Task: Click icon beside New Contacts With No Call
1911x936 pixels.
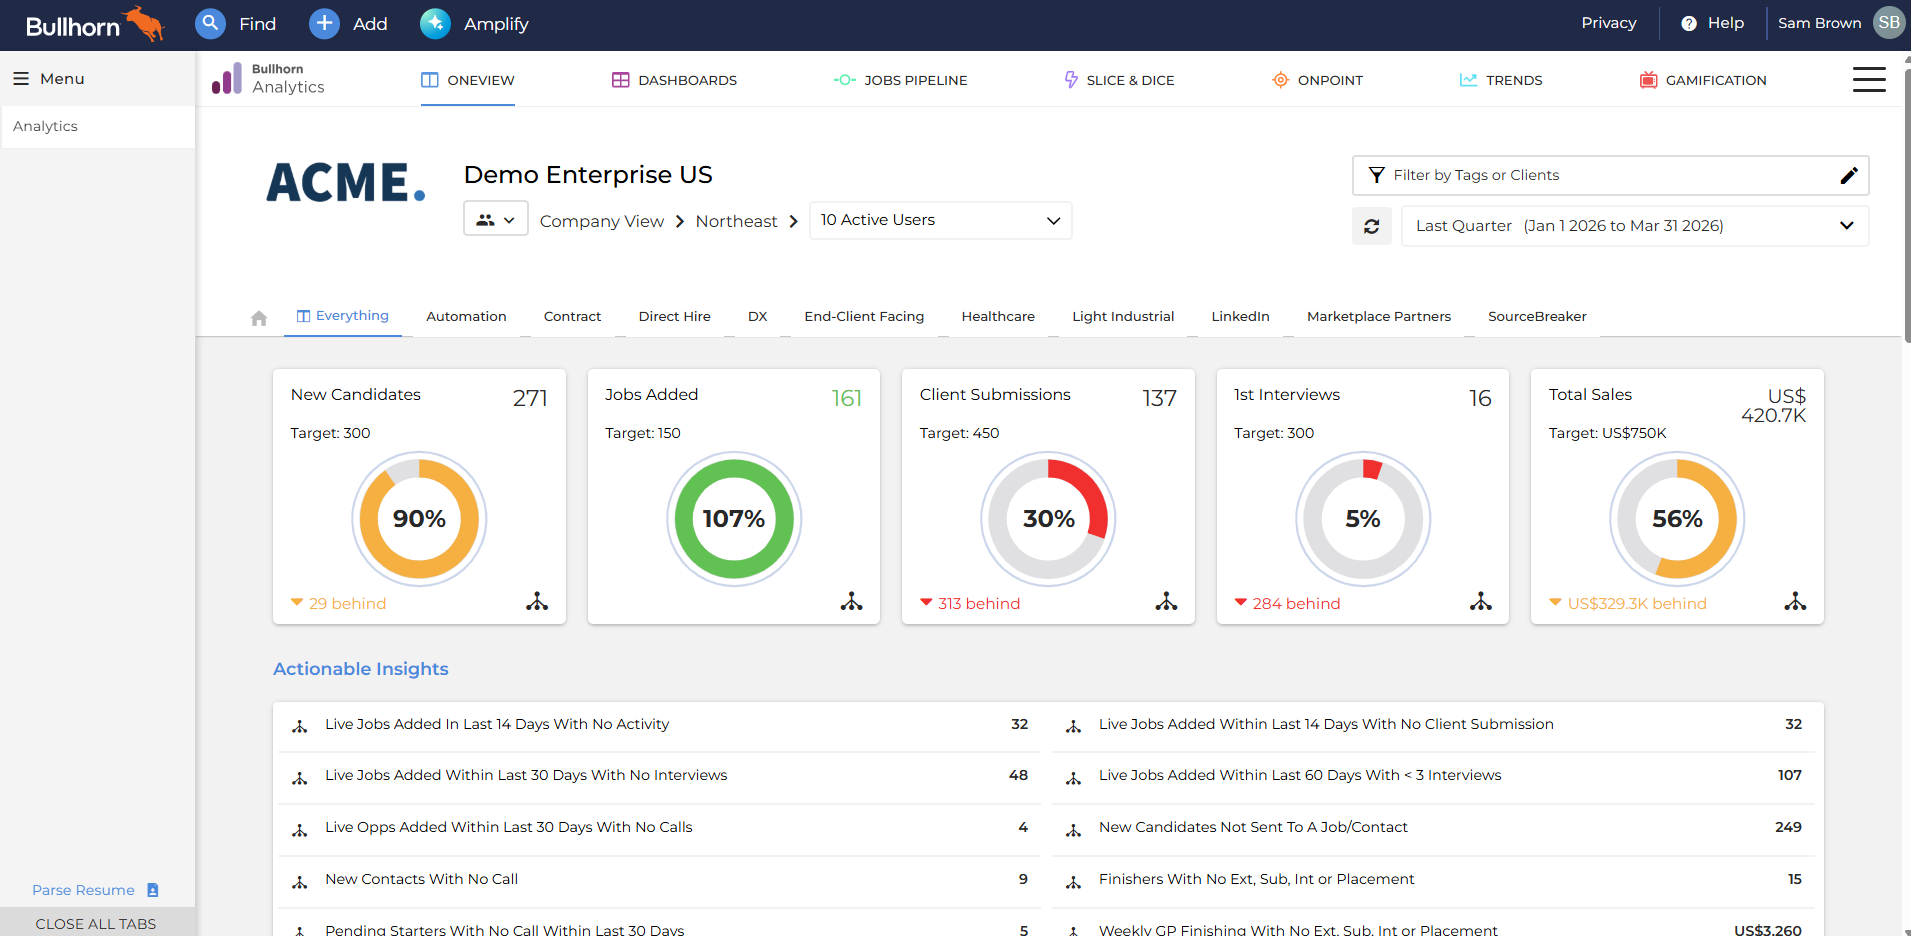Action: pyautogui.click(x=299, y=882)
